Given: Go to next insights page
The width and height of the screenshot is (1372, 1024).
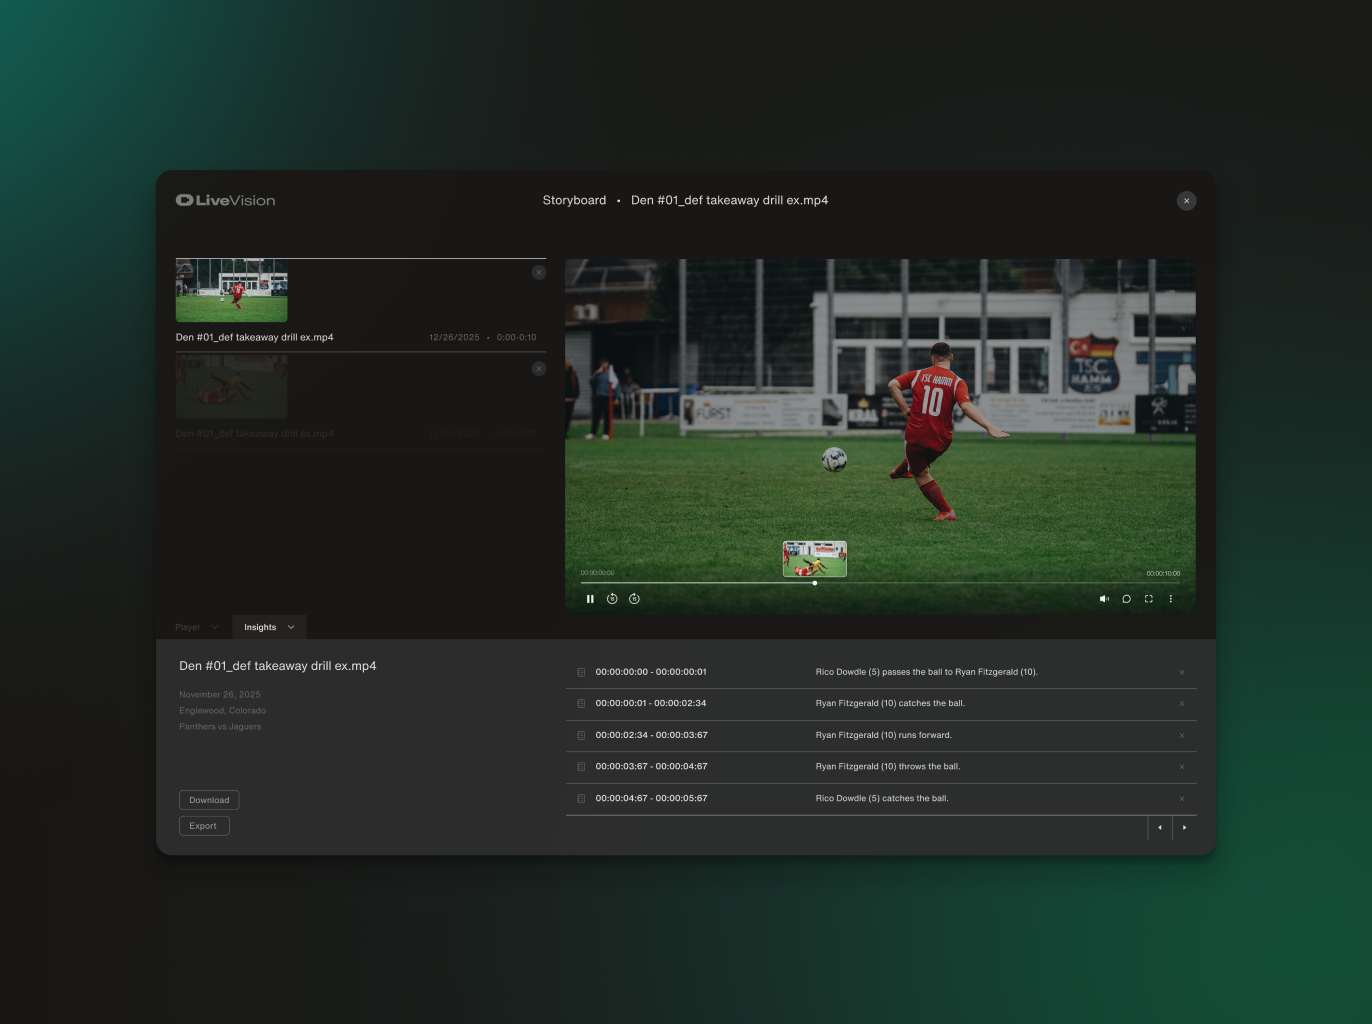Looking at the screenshot, I should pyautogui.click(x=1184, y=827).
